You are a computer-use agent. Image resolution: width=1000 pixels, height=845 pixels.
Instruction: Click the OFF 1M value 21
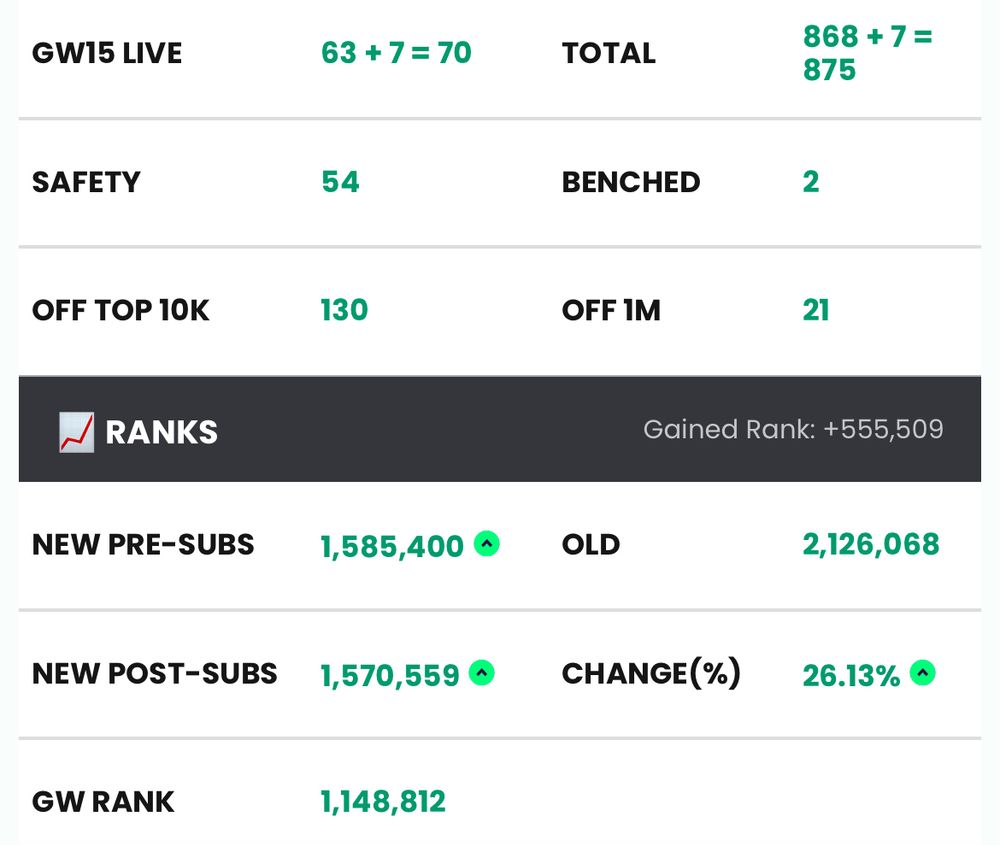tap(816, 310)
